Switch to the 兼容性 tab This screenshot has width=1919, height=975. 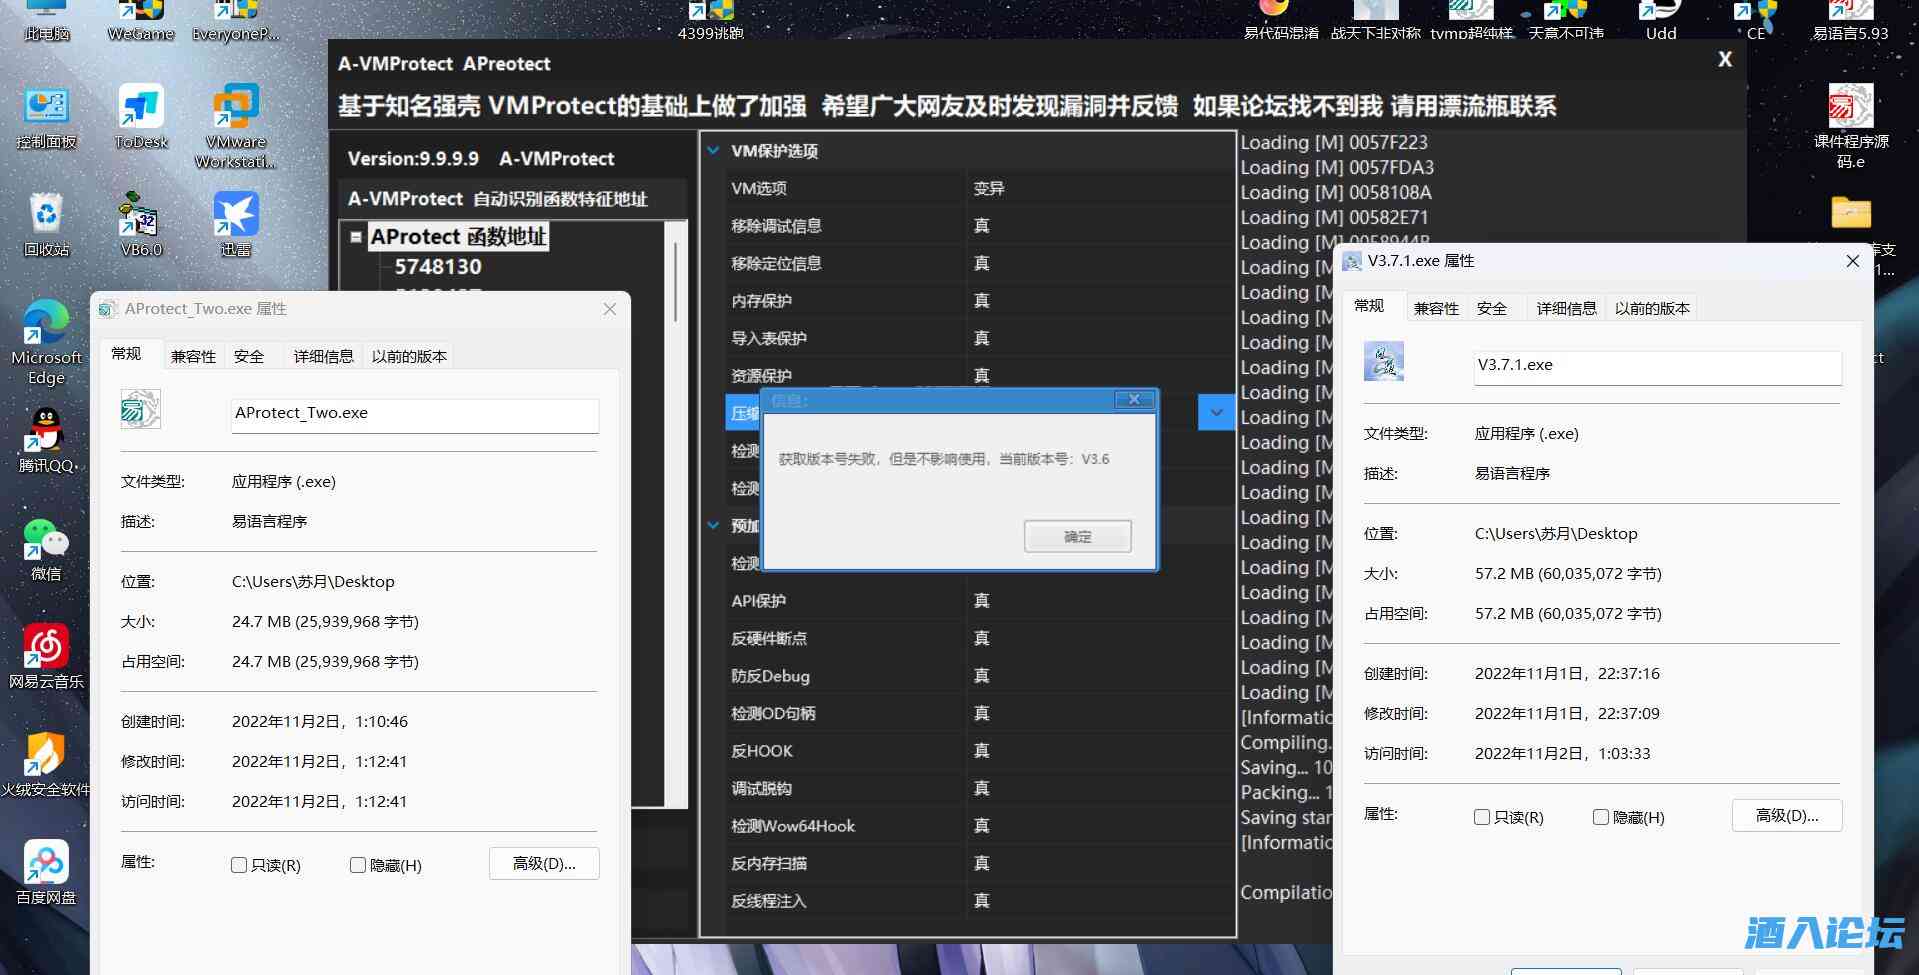[193, 355]
